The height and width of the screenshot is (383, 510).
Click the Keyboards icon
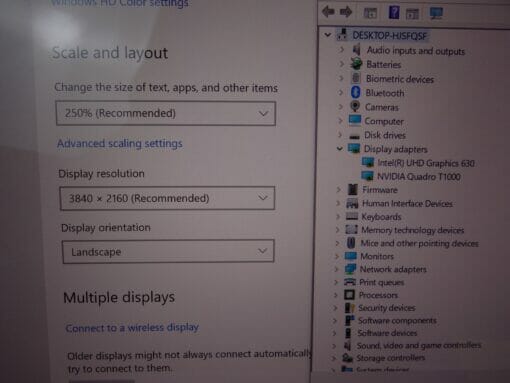[x=352, y=216]
